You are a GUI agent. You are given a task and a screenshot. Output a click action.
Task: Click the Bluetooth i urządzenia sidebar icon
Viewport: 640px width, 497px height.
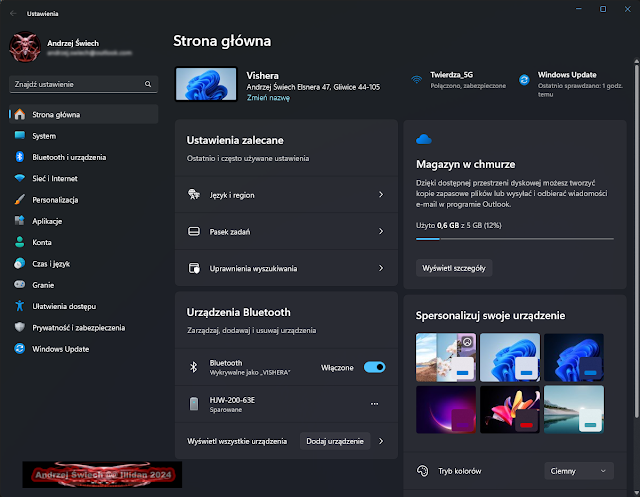pyautogui.click(x=20, y=157)
